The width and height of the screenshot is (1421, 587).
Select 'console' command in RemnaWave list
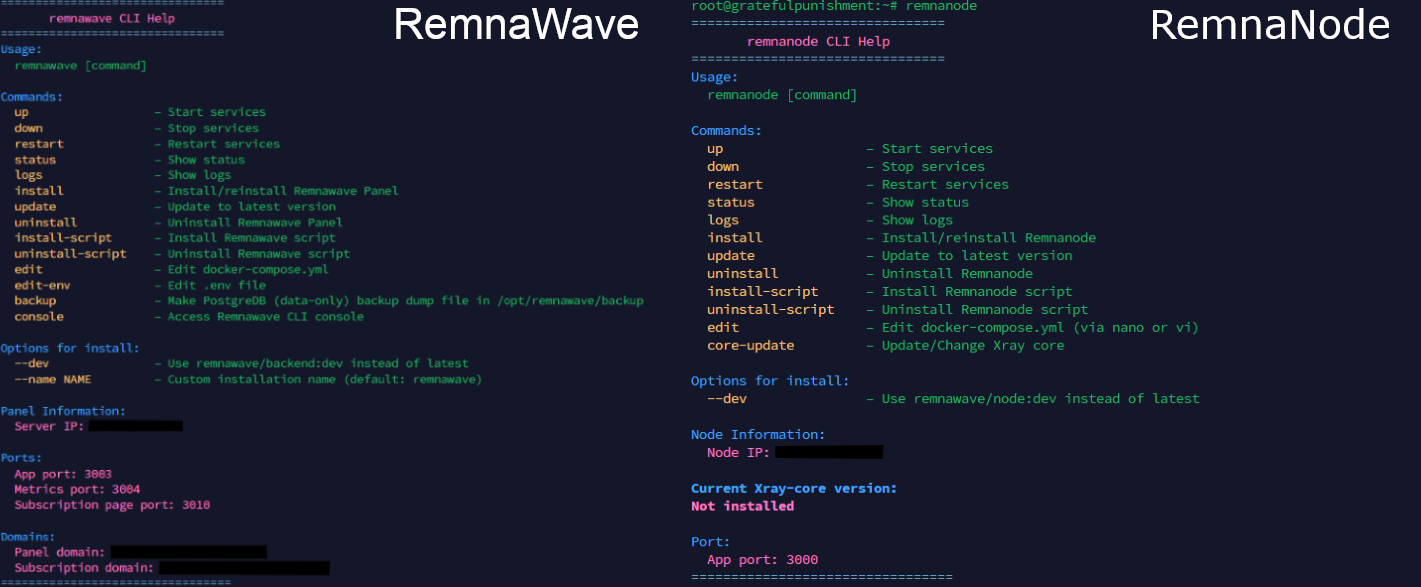[39, 317]
